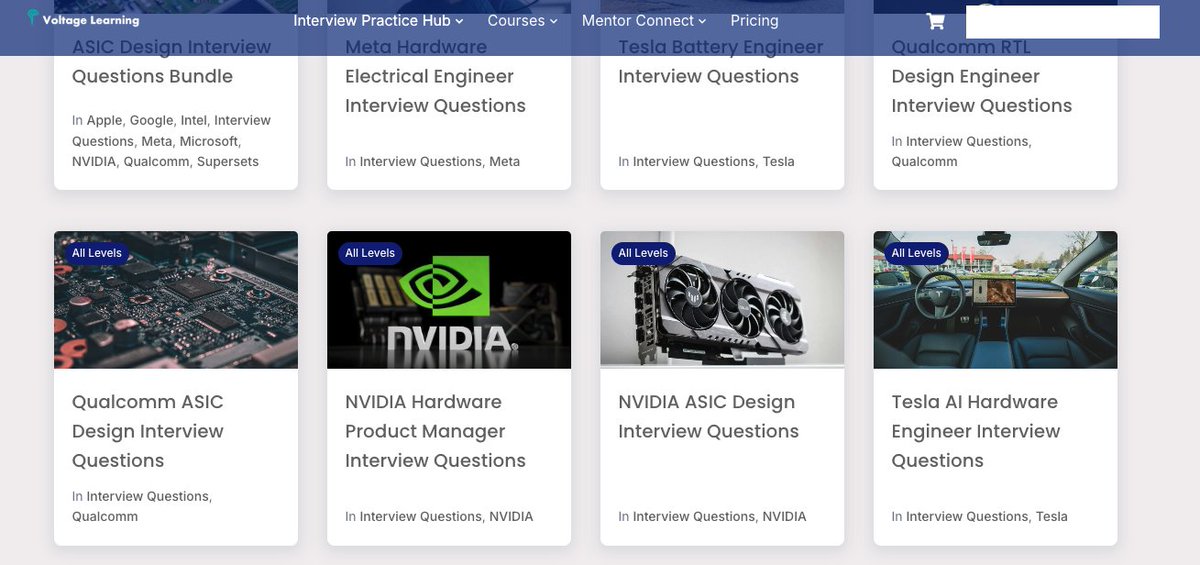Select Interview Questions category on Meta Hardware card

[x=420, y=161]
